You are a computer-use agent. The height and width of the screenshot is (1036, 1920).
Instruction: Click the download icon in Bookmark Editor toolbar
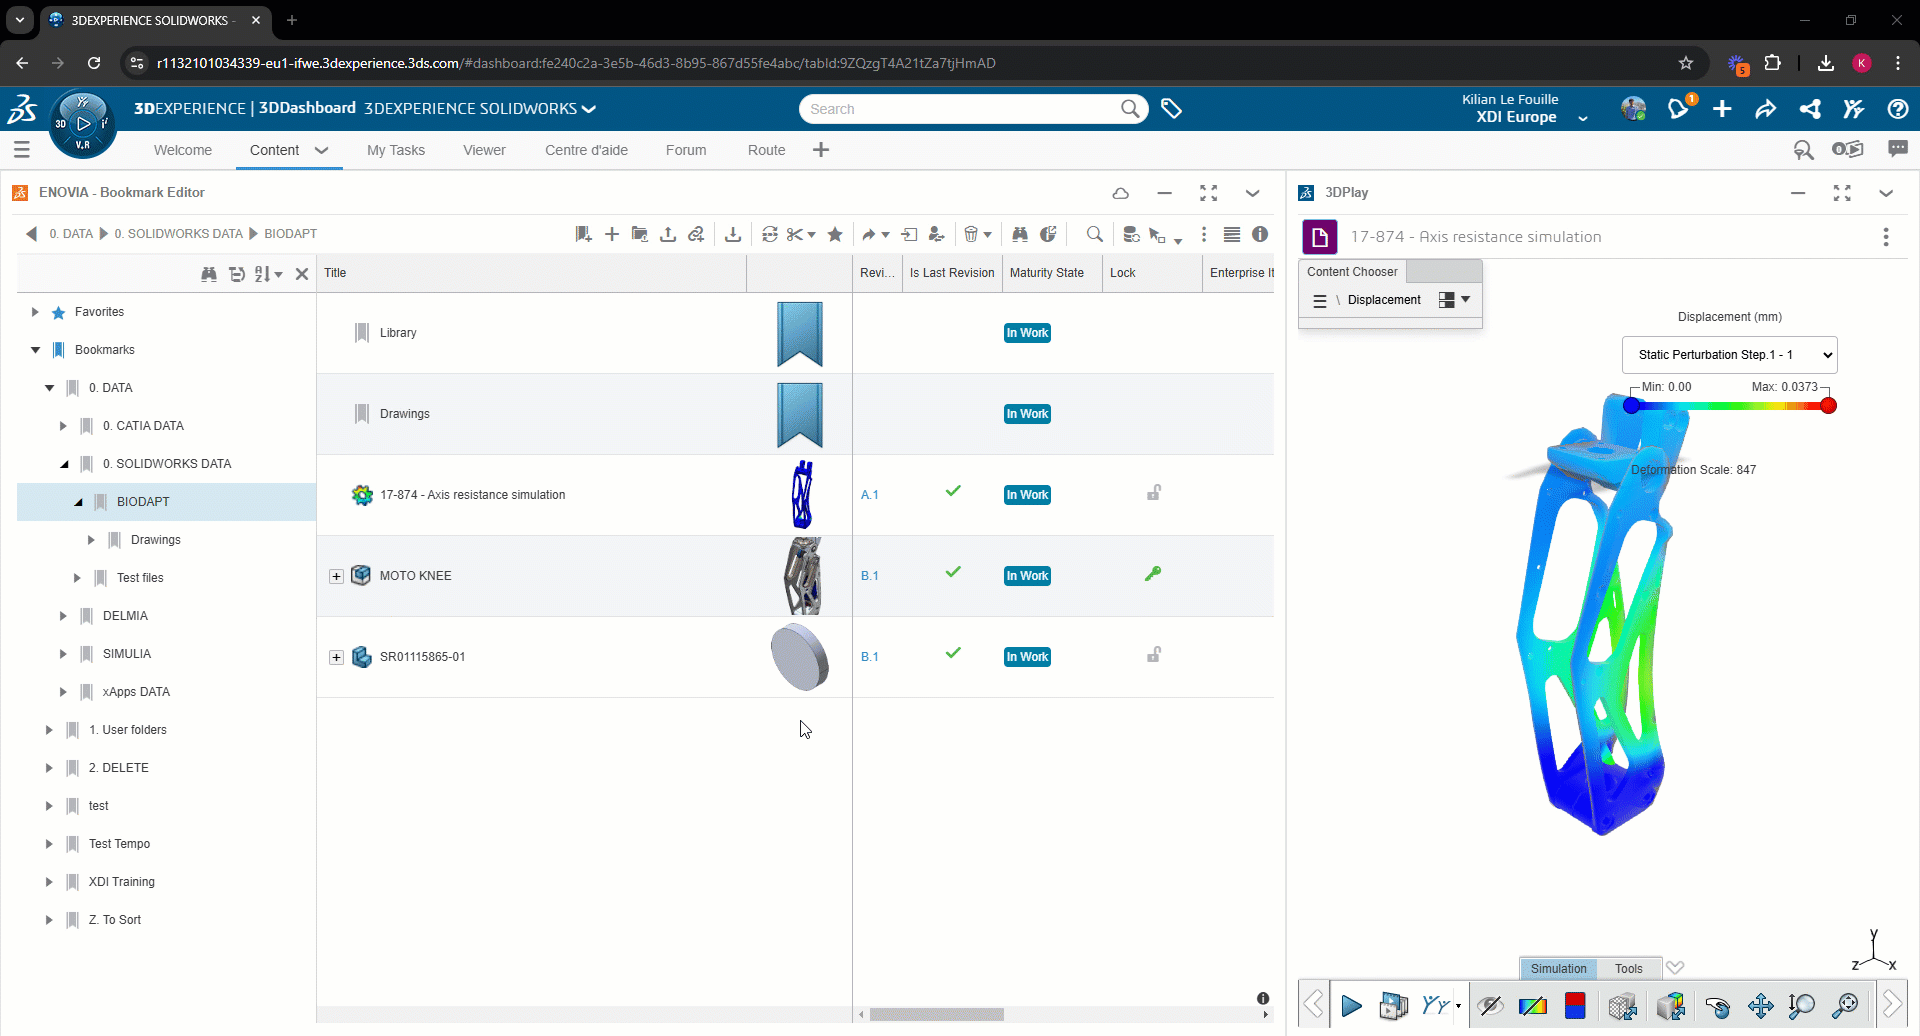click(x=733, y=234)
